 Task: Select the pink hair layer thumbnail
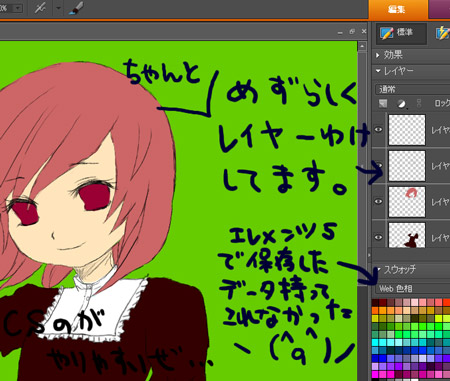tap(407, 202)
